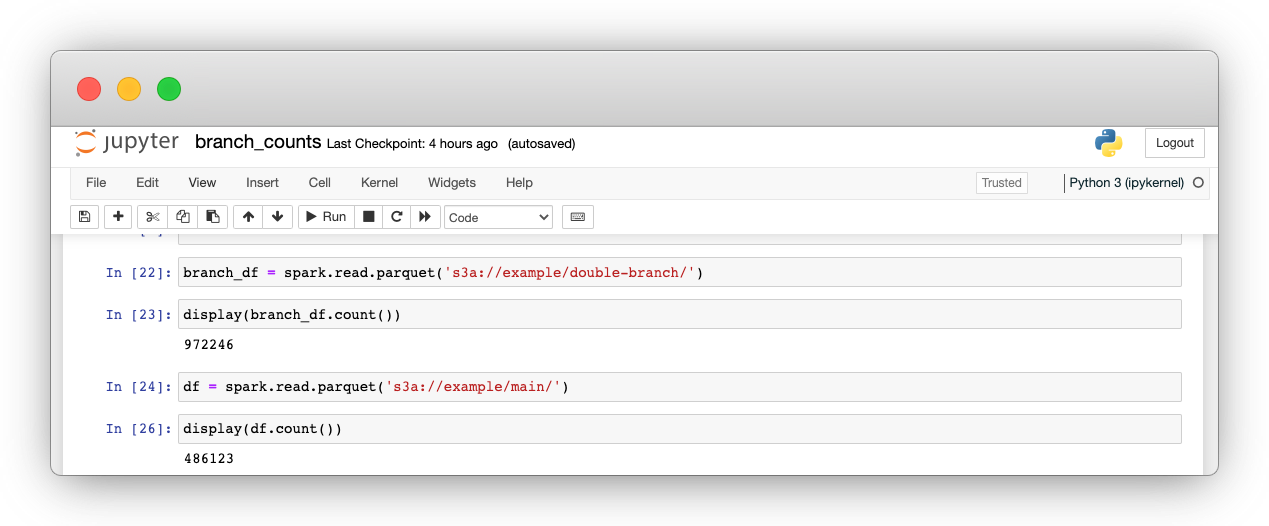Viewport: 1269px width, 526px height.
Task: Open the Cell menu
Action: coord(320,183)
